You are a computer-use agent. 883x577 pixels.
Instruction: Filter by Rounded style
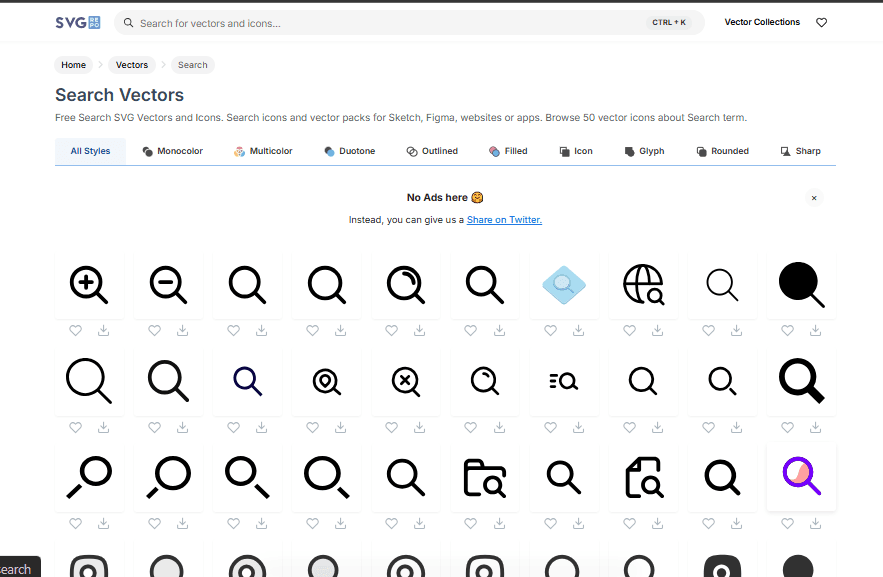click(723, 151)
